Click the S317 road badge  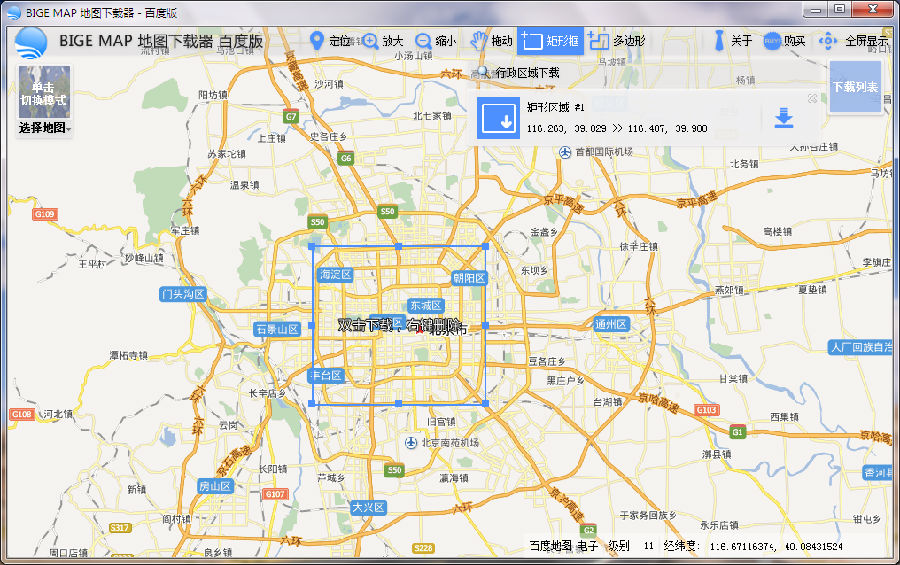point(119,528)
